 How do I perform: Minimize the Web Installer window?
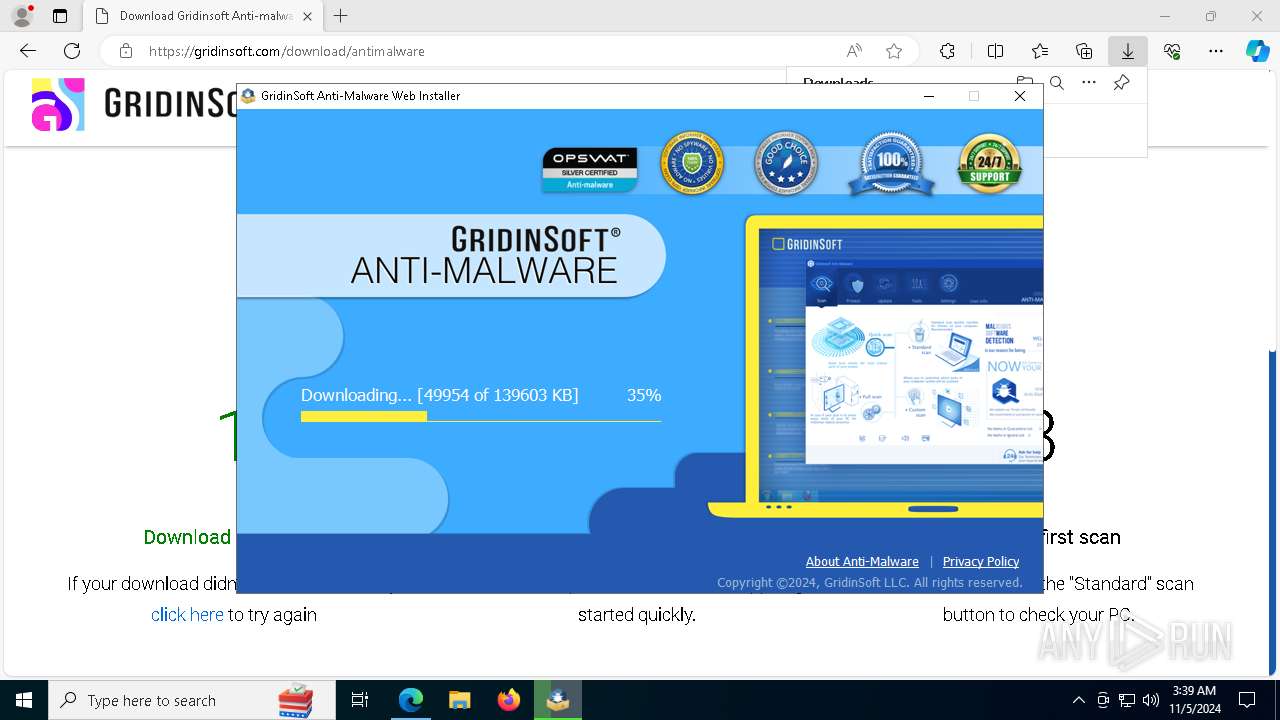929,96
